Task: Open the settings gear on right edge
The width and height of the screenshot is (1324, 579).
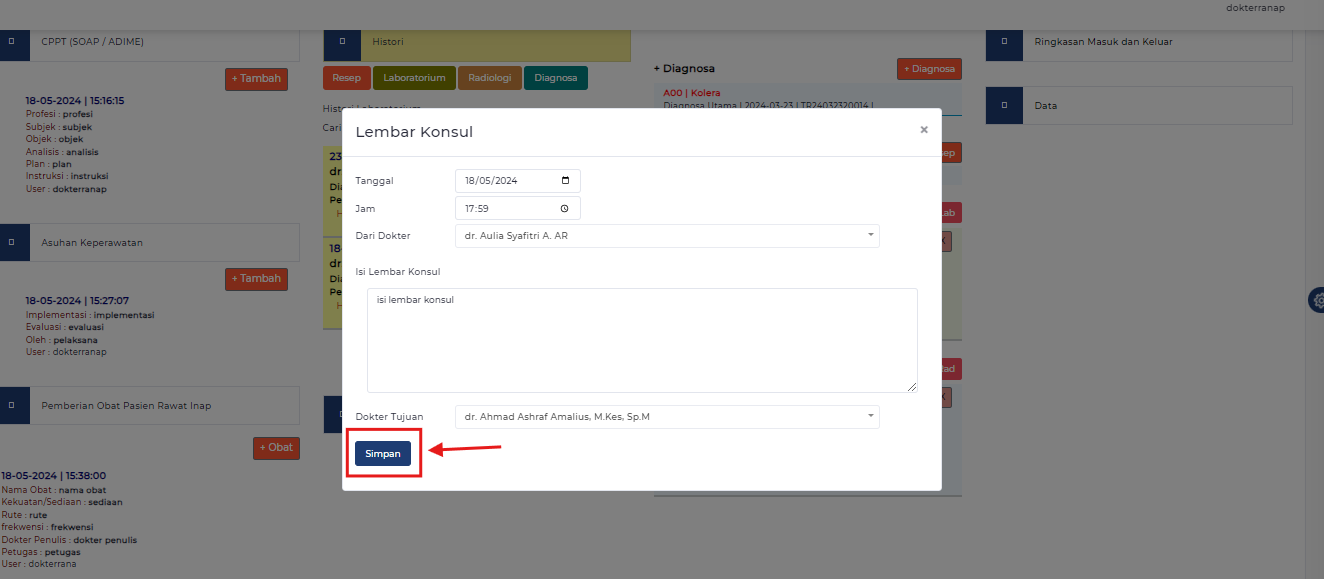Action: coord(1317,300)
